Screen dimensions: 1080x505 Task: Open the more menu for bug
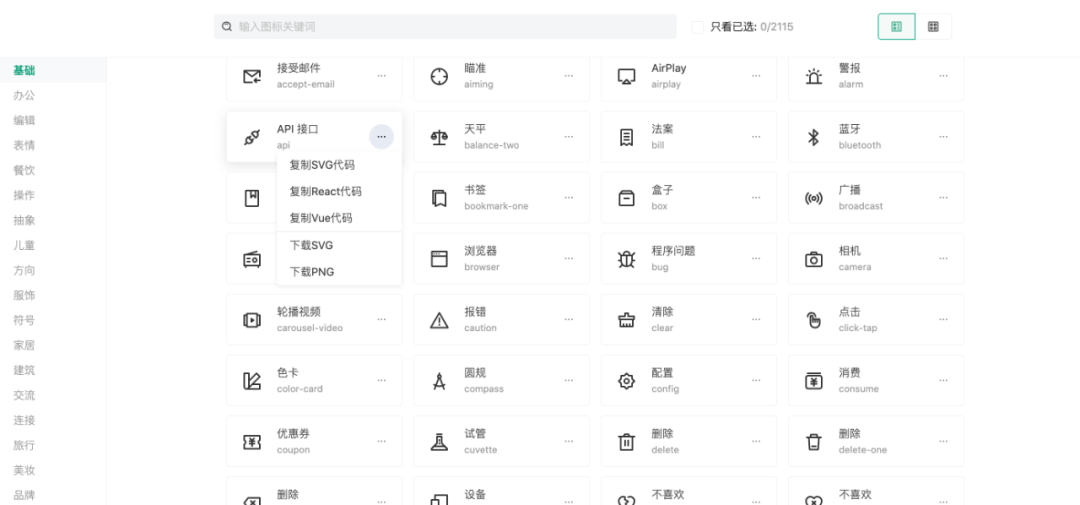tap(756, 258)
